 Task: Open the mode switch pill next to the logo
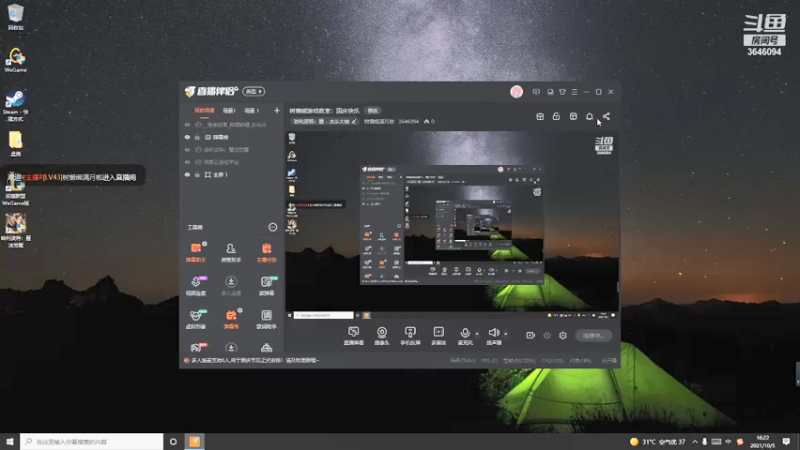click(254, 91)
